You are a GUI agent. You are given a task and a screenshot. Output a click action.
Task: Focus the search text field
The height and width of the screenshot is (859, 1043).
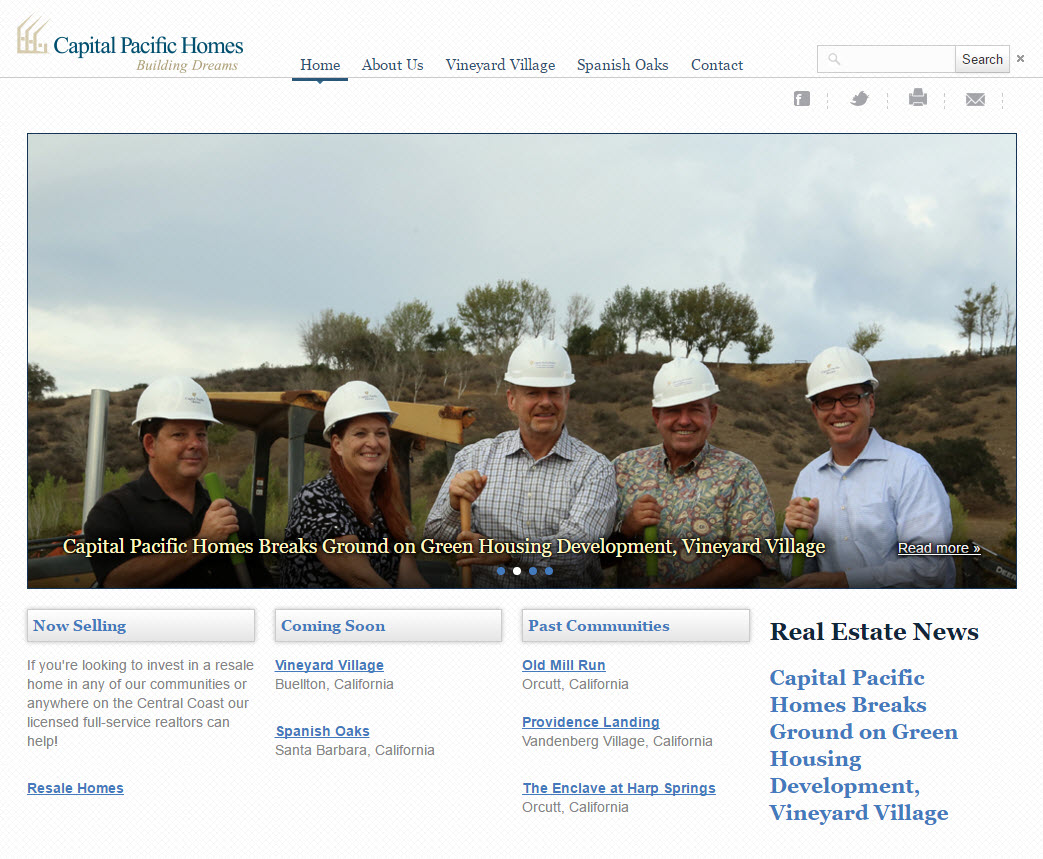tap(886, 59)
